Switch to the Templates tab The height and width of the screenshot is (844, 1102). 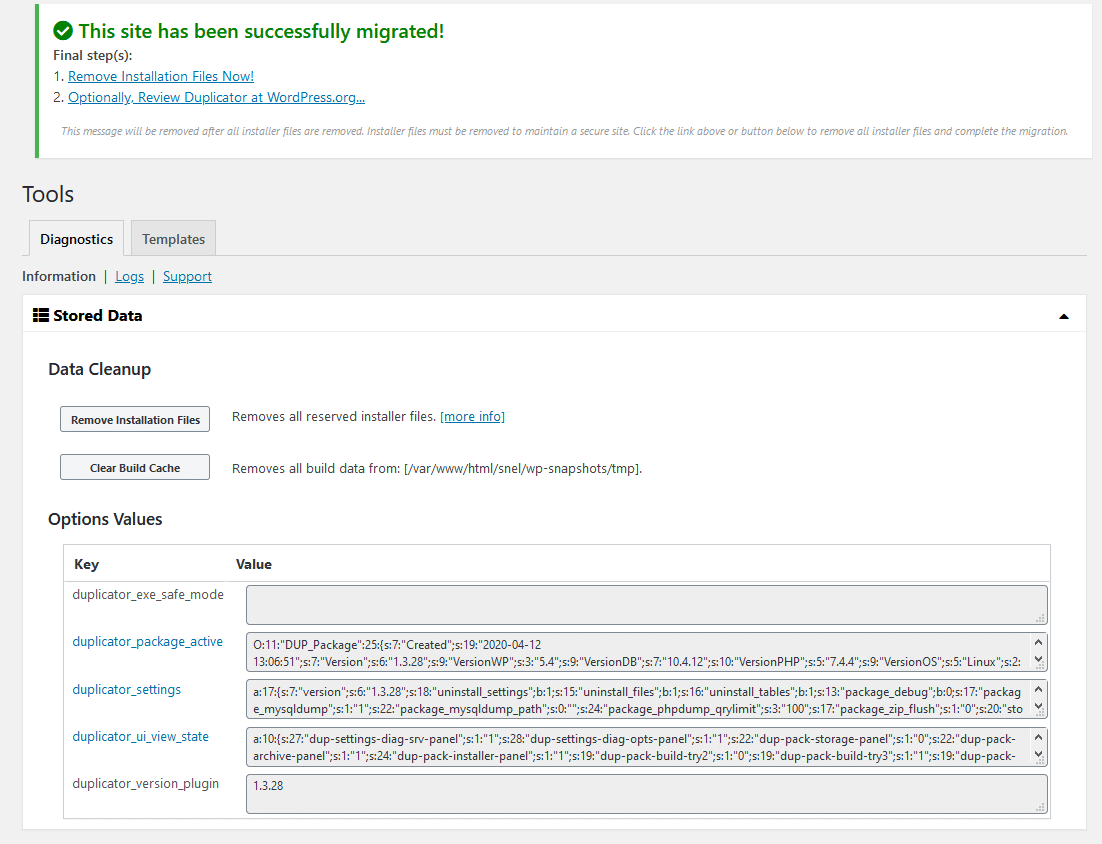[173, 239]
